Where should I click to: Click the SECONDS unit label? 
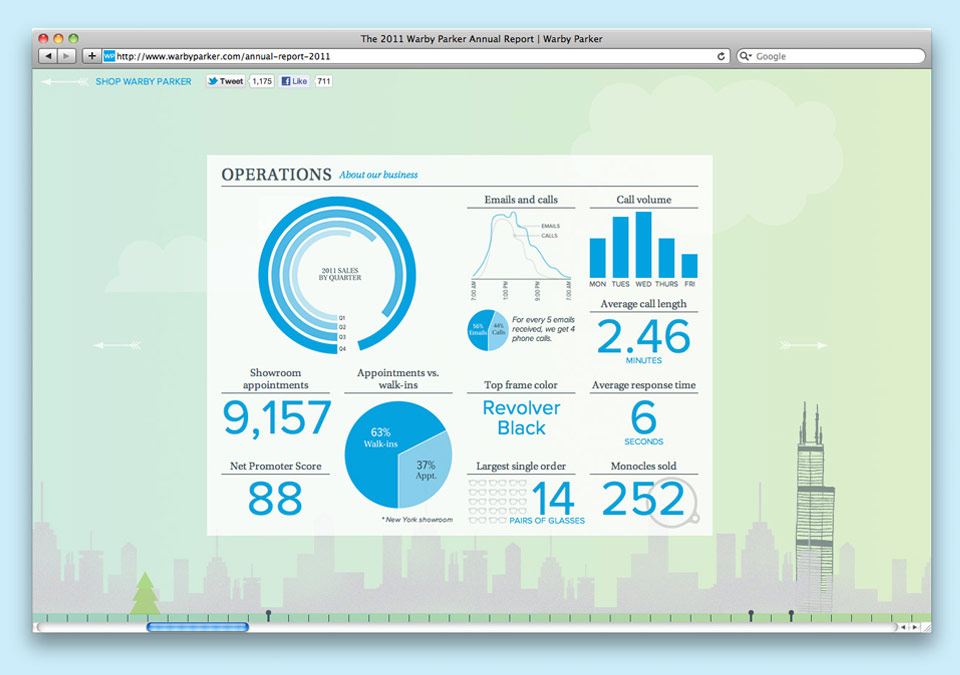(x=643, y=442)
